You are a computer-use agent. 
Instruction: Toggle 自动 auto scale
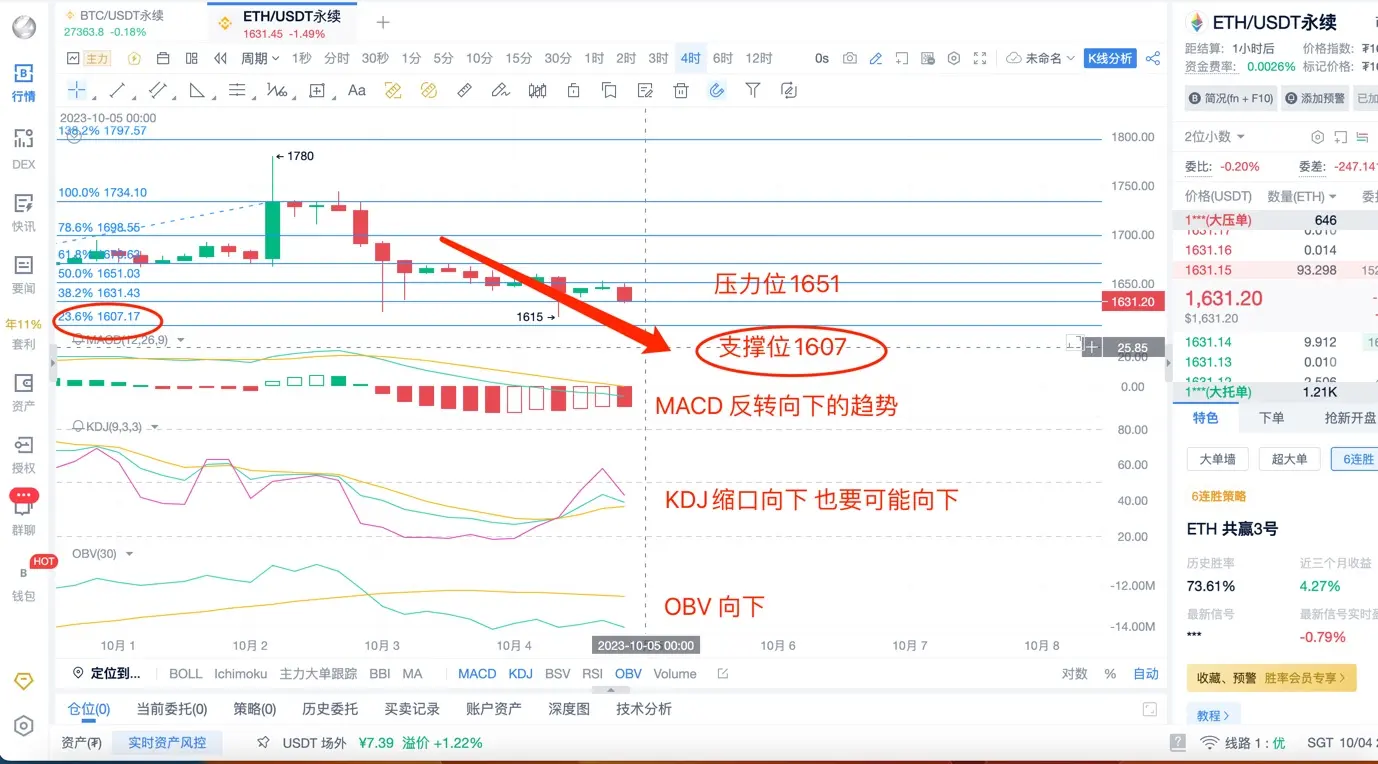point(1146,673)
